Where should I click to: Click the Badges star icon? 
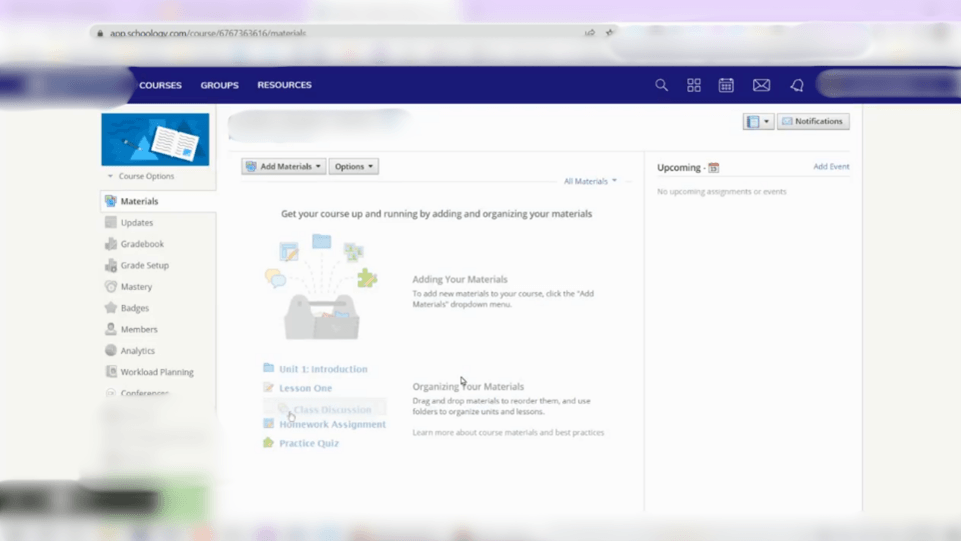tap(111, 308)
